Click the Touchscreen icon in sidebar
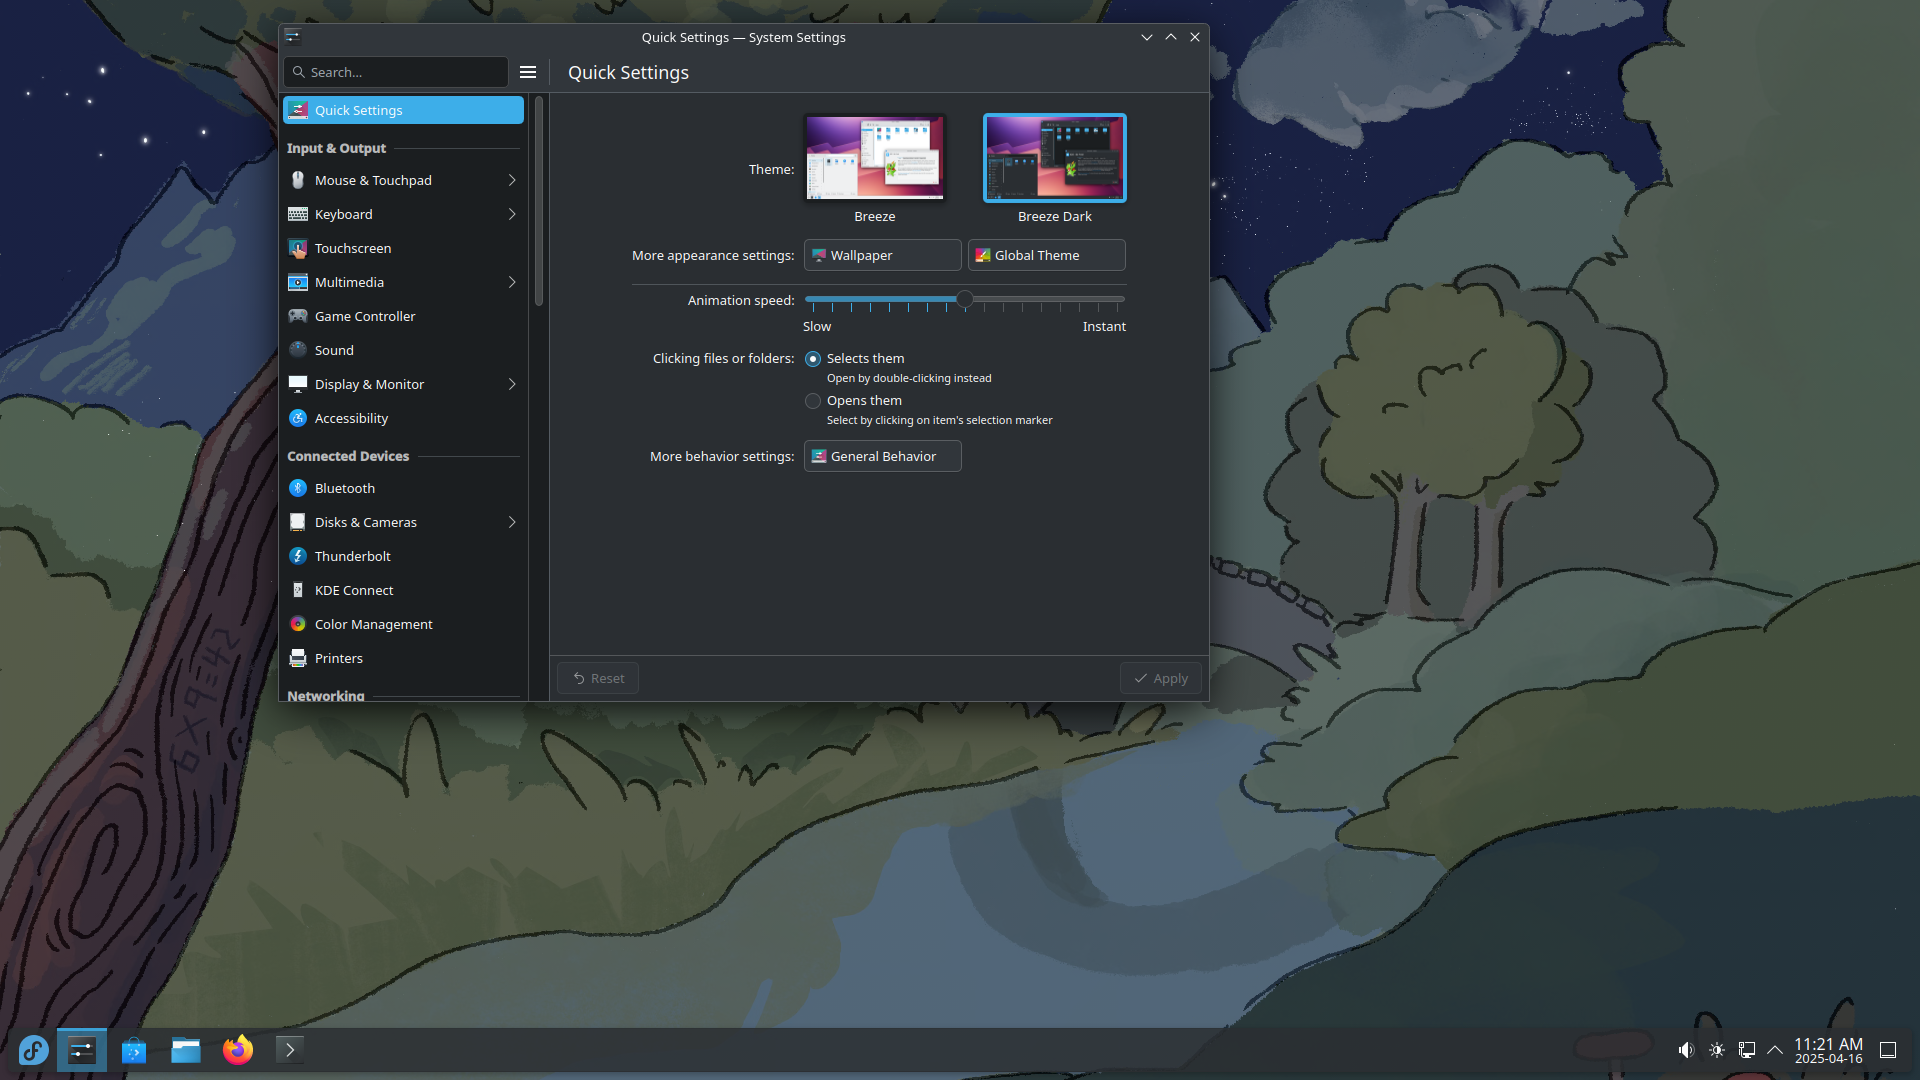The height and width of the screenshot is (1080, 1920). pos(298,248)
